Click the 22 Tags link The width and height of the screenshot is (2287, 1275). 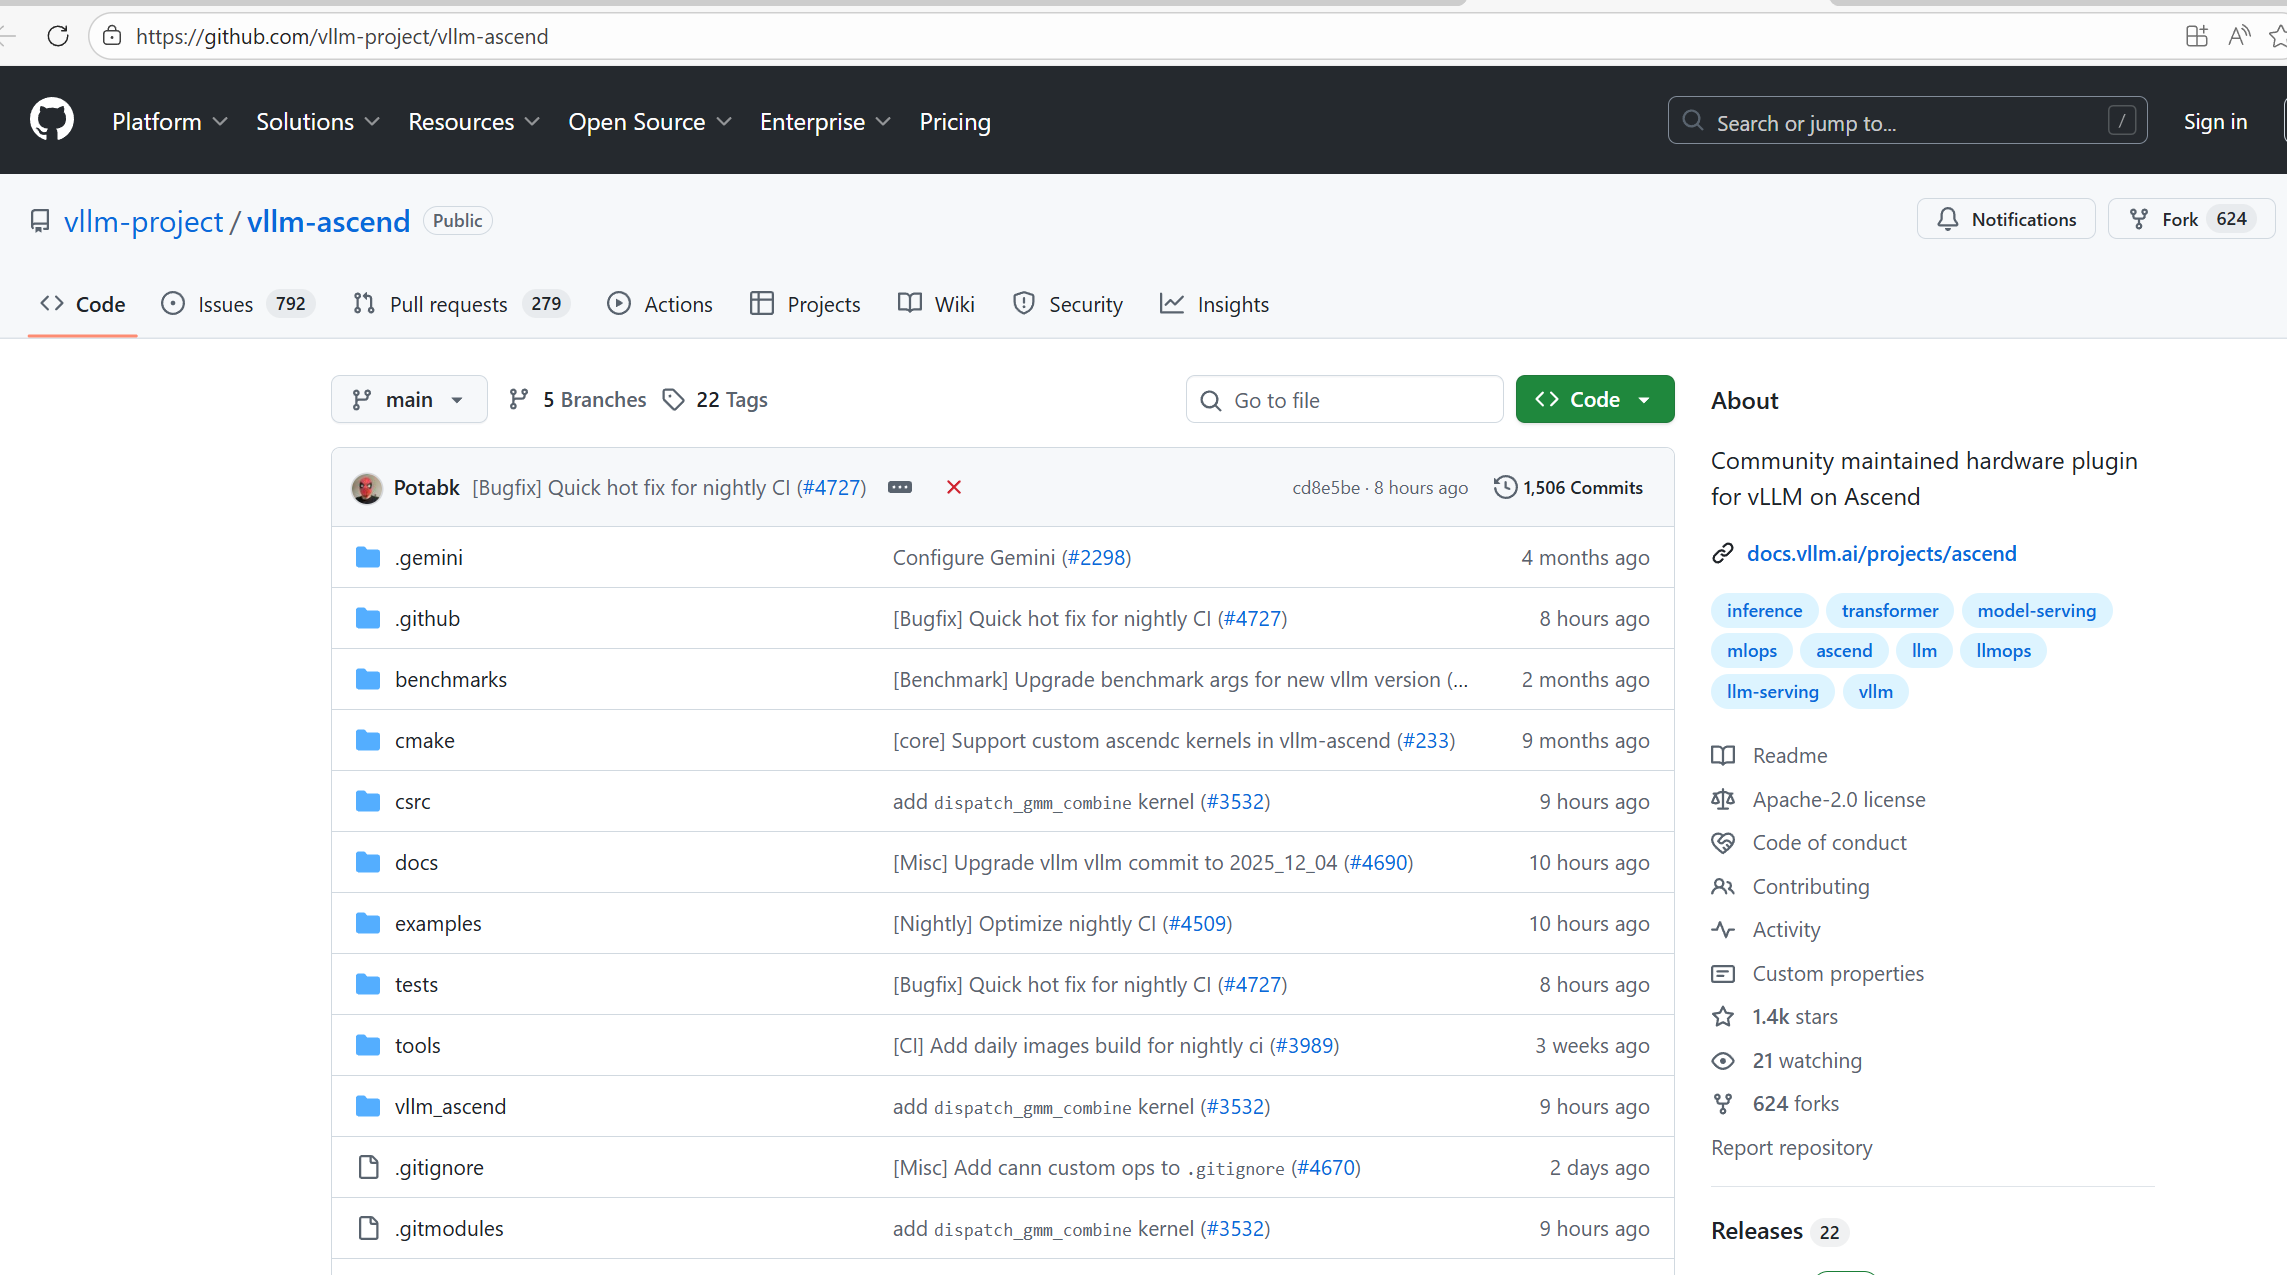click(716, 400)
